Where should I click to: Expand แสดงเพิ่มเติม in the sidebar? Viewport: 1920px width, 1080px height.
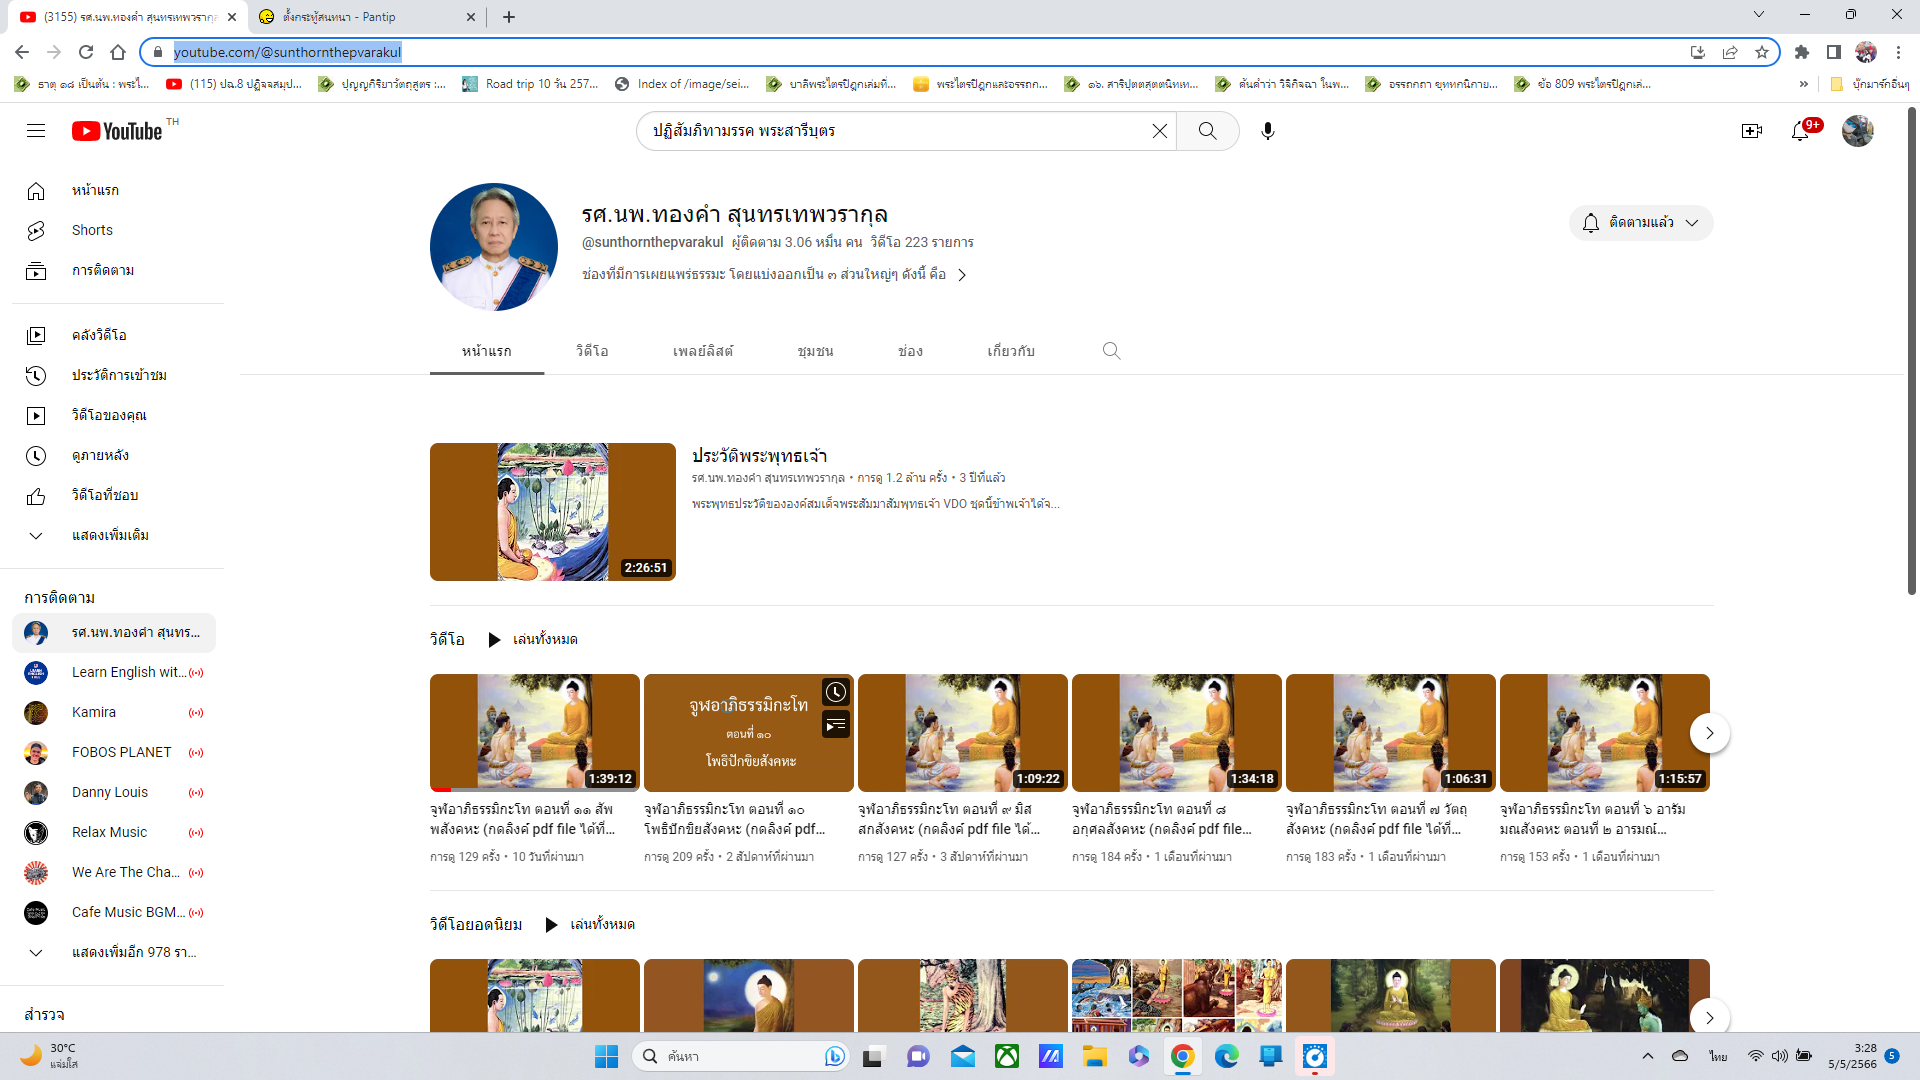click(110, 535)
